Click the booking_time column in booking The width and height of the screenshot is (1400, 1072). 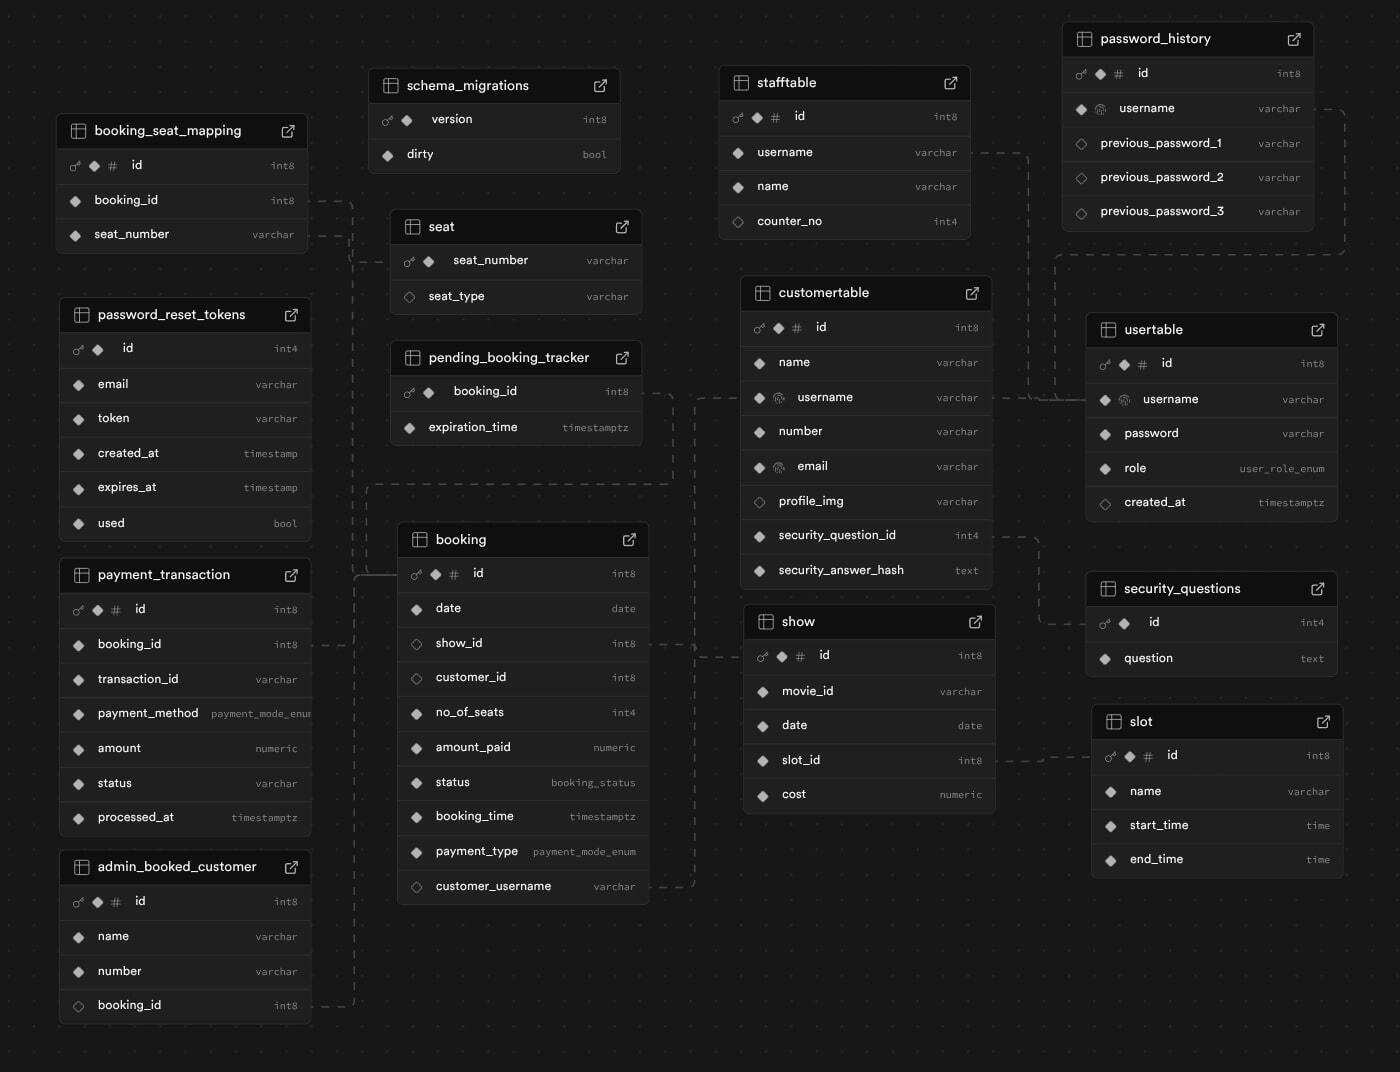[x=523, y=817]
